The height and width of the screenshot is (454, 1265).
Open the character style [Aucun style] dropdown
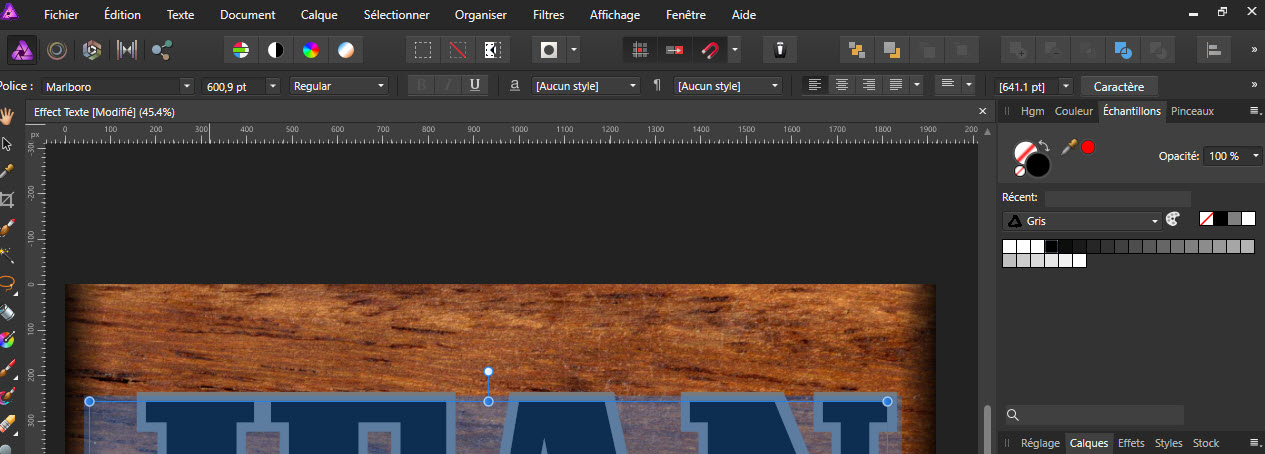click(x=586, y=86)
